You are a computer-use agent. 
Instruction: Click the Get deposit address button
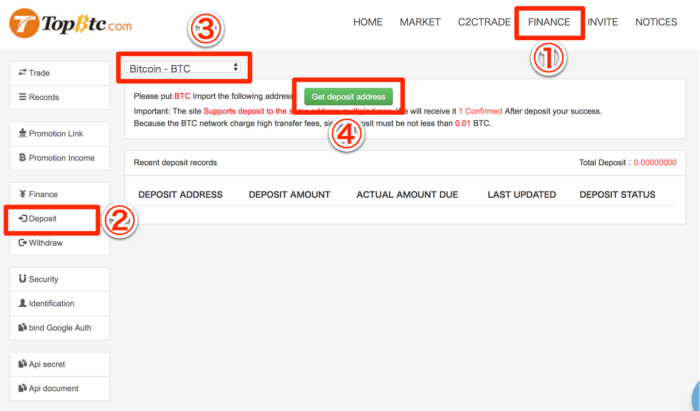[348, 96]
